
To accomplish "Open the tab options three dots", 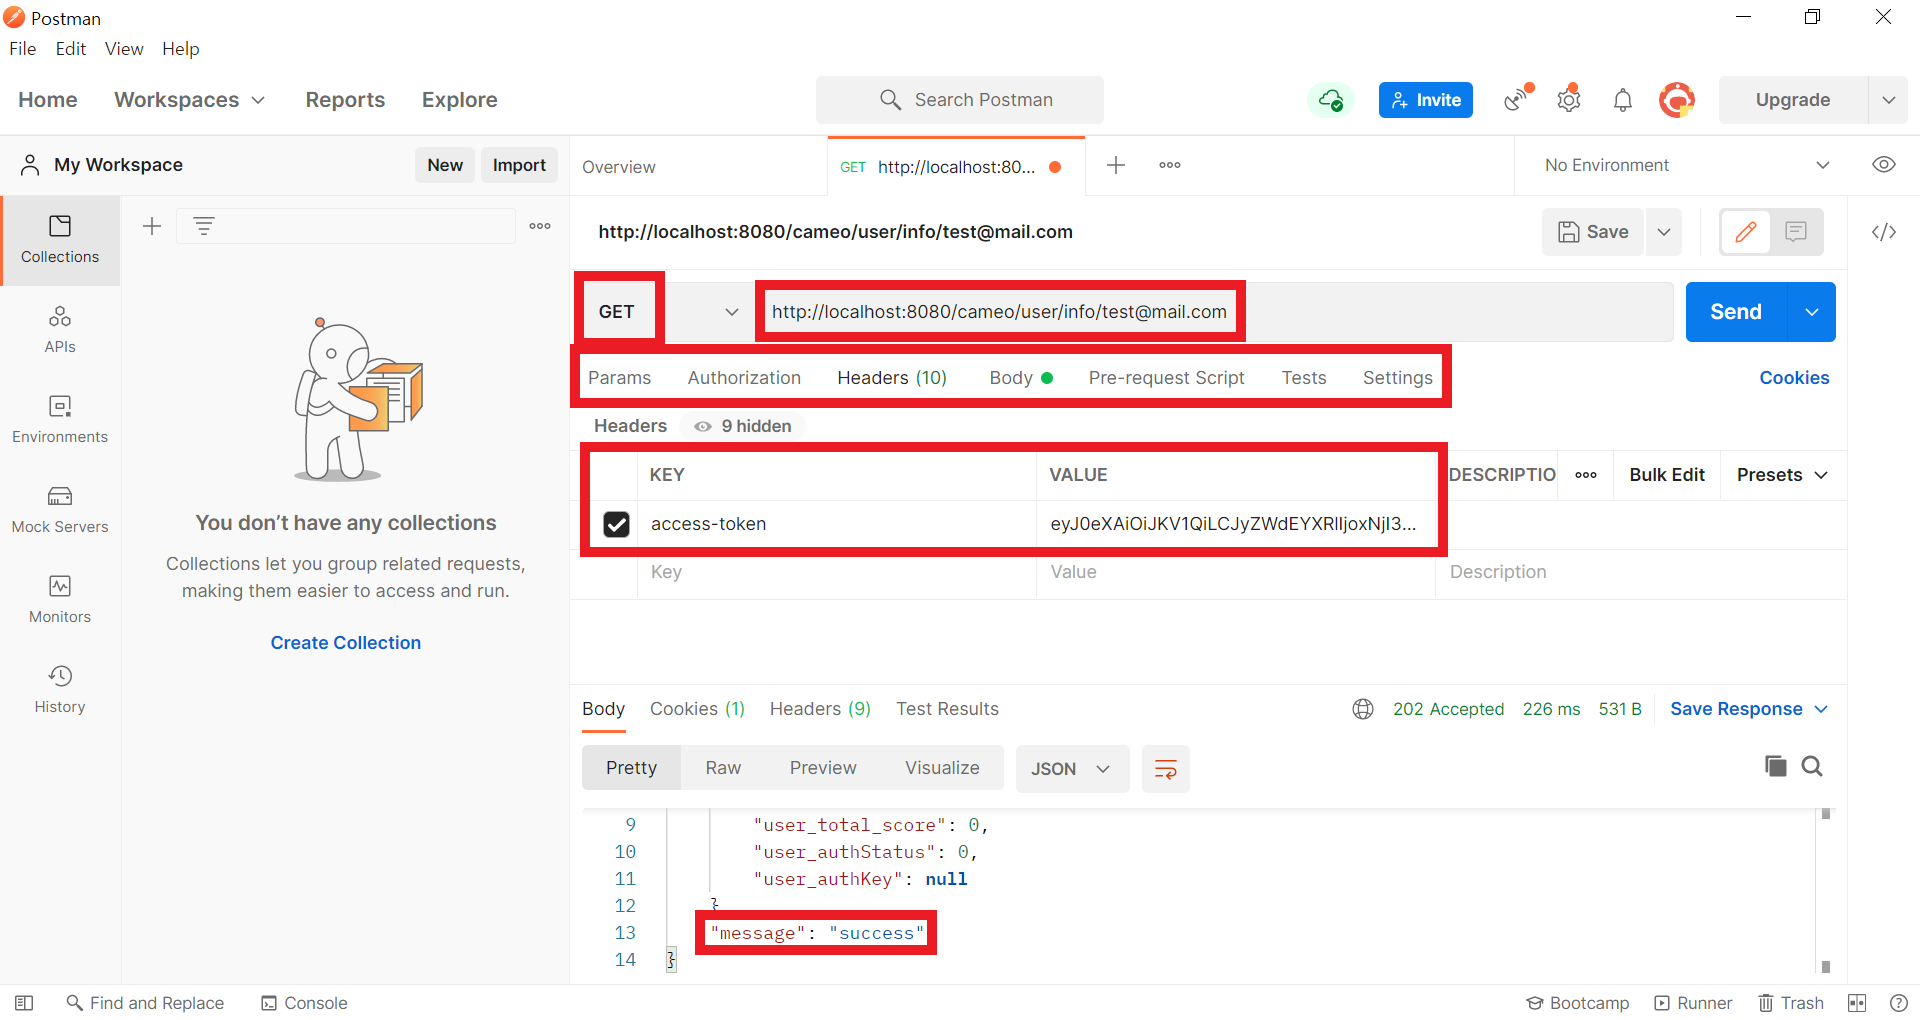I will click(1170, 165).
